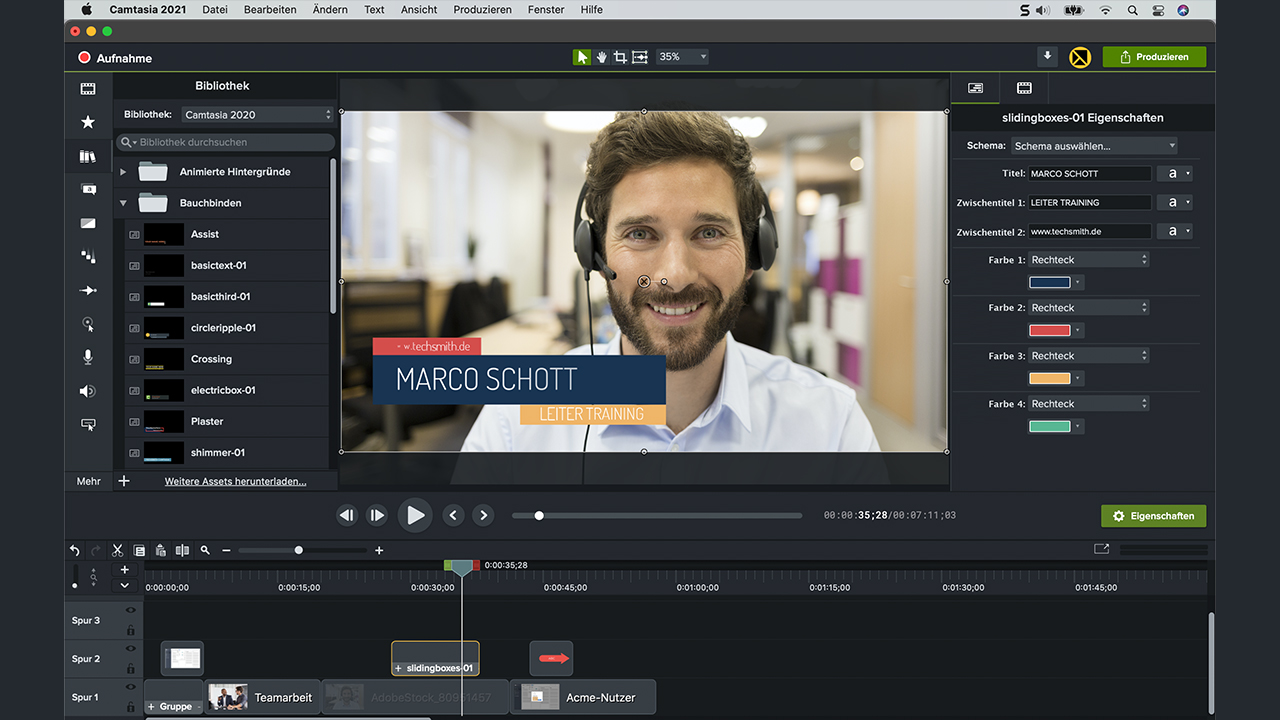Open the Schema auswählen dropdown
The width and height of the screenshot is (1280, 720).
click(x=1093, y=146)
